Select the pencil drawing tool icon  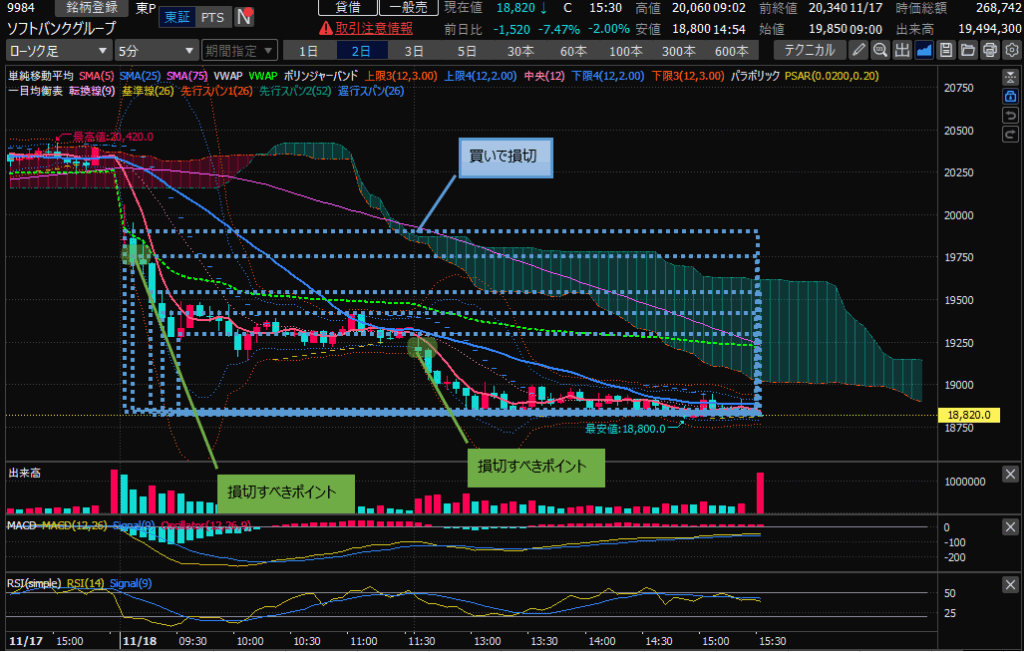[859, 50]
